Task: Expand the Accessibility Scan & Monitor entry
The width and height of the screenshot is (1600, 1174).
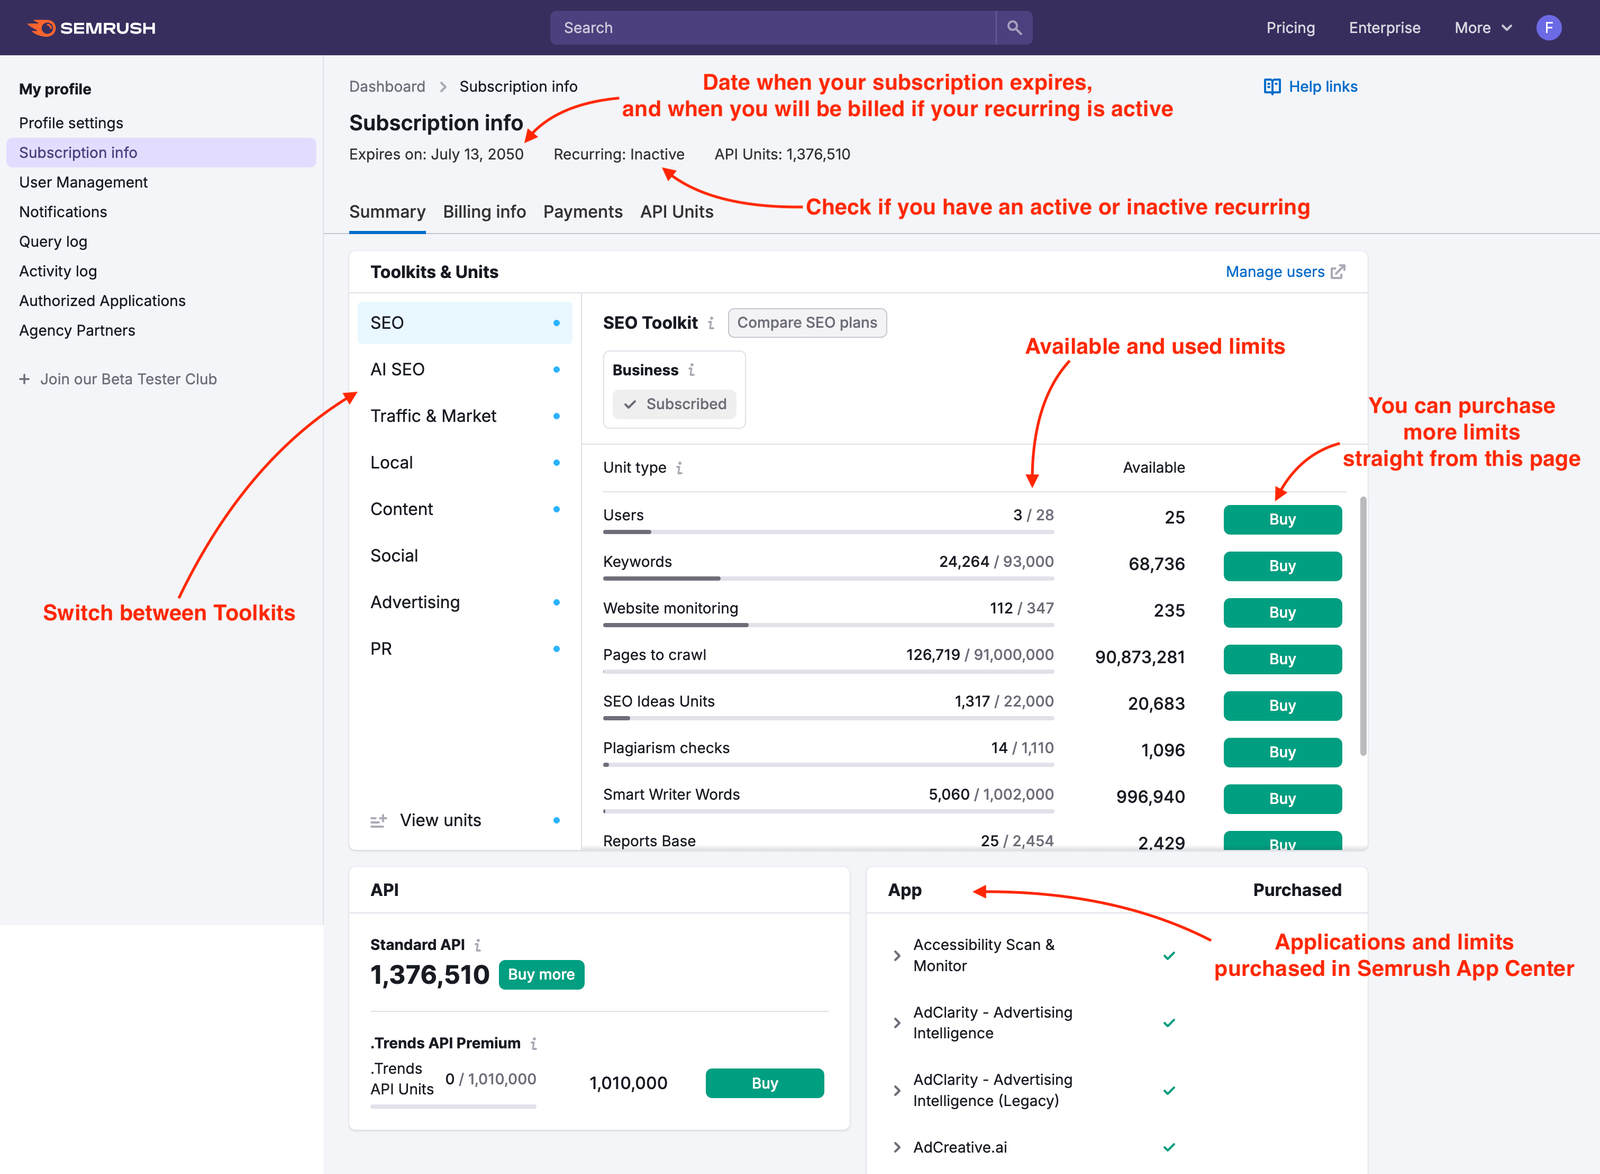Action: tap(896, 955)
